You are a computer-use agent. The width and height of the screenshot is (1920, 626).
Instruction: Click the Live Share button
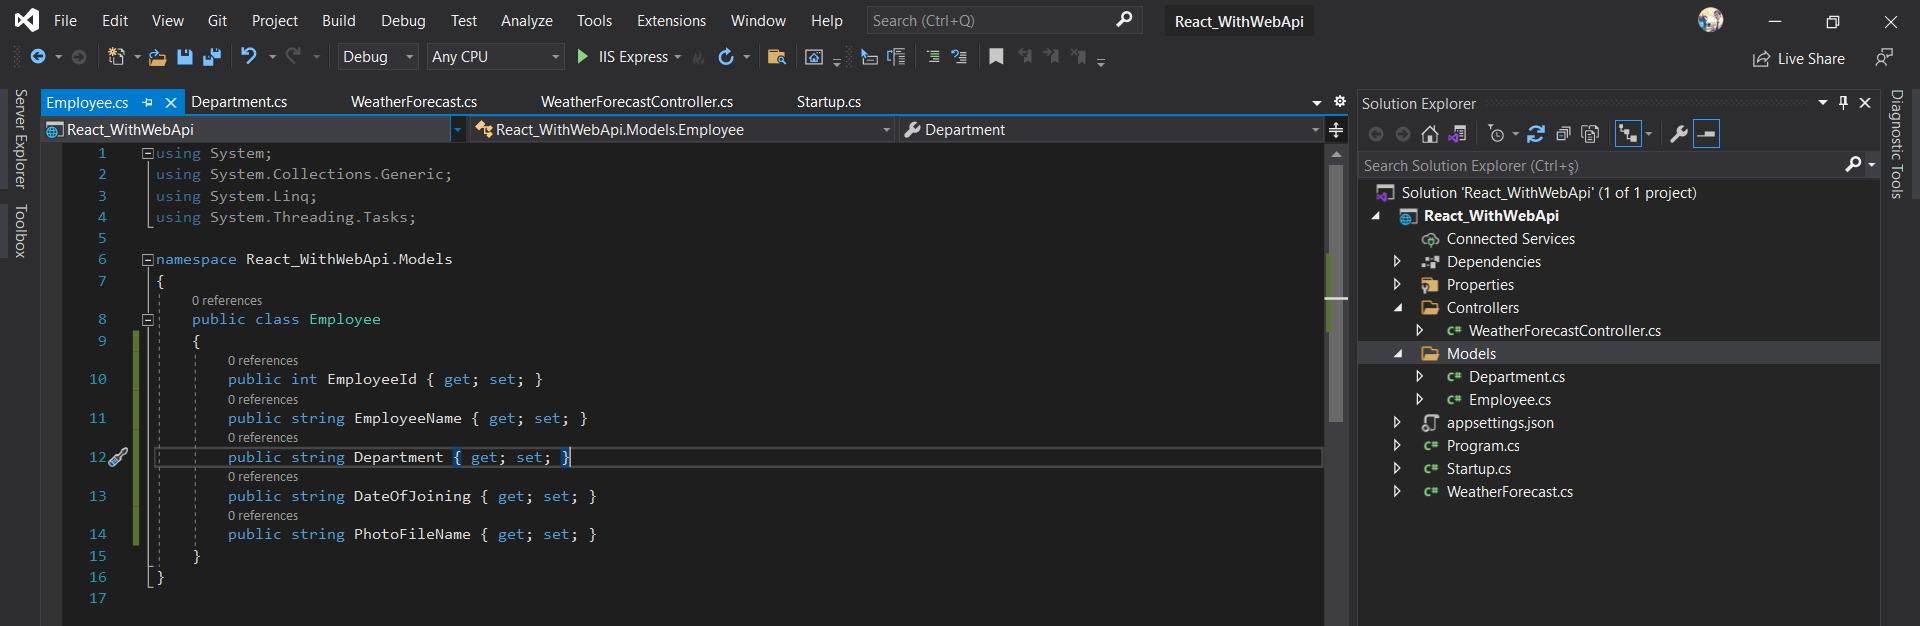[1799, 59]
